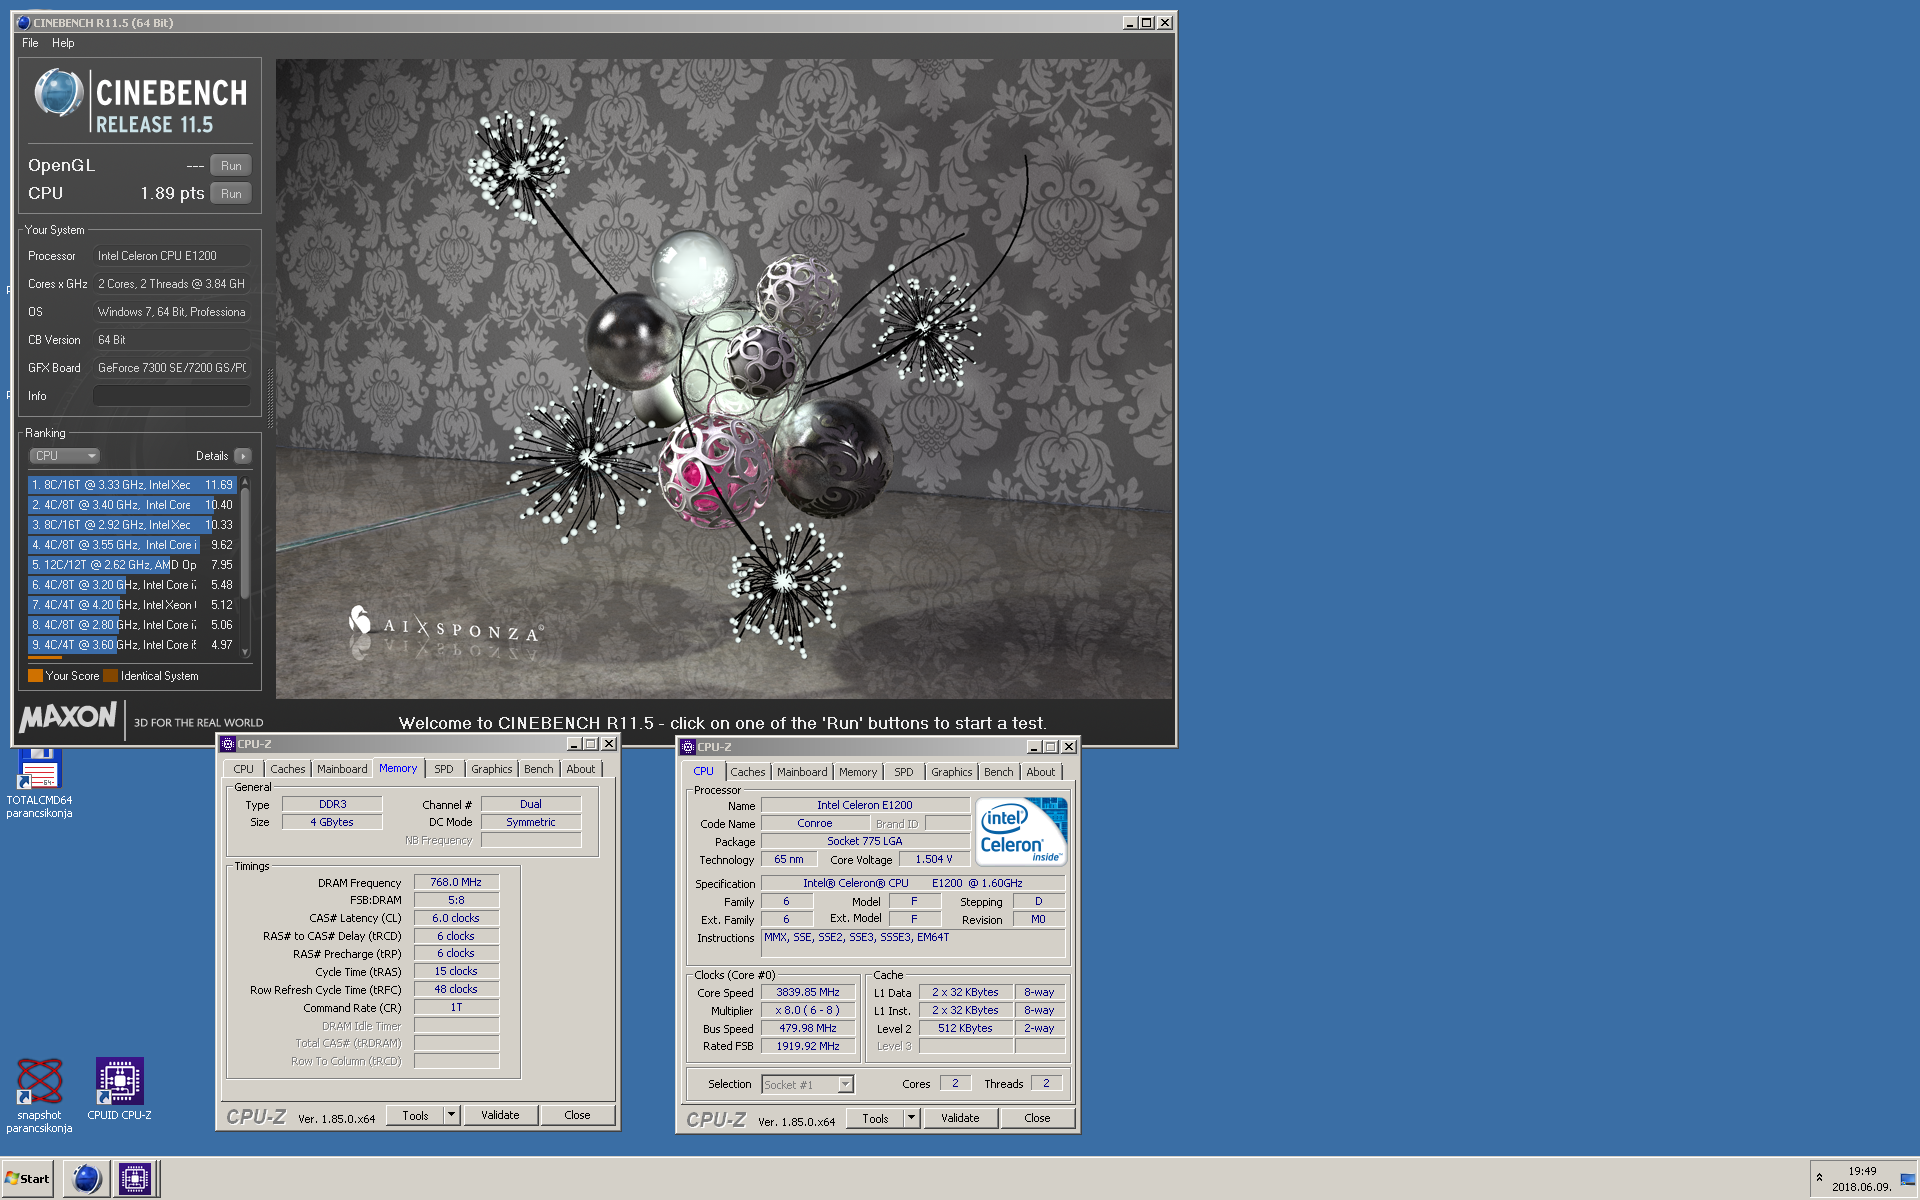The width and height of the screenshot is (1920, 1200).
Task: Click Tools button in right CPU-Z
Action: [x=875, y=1118]
